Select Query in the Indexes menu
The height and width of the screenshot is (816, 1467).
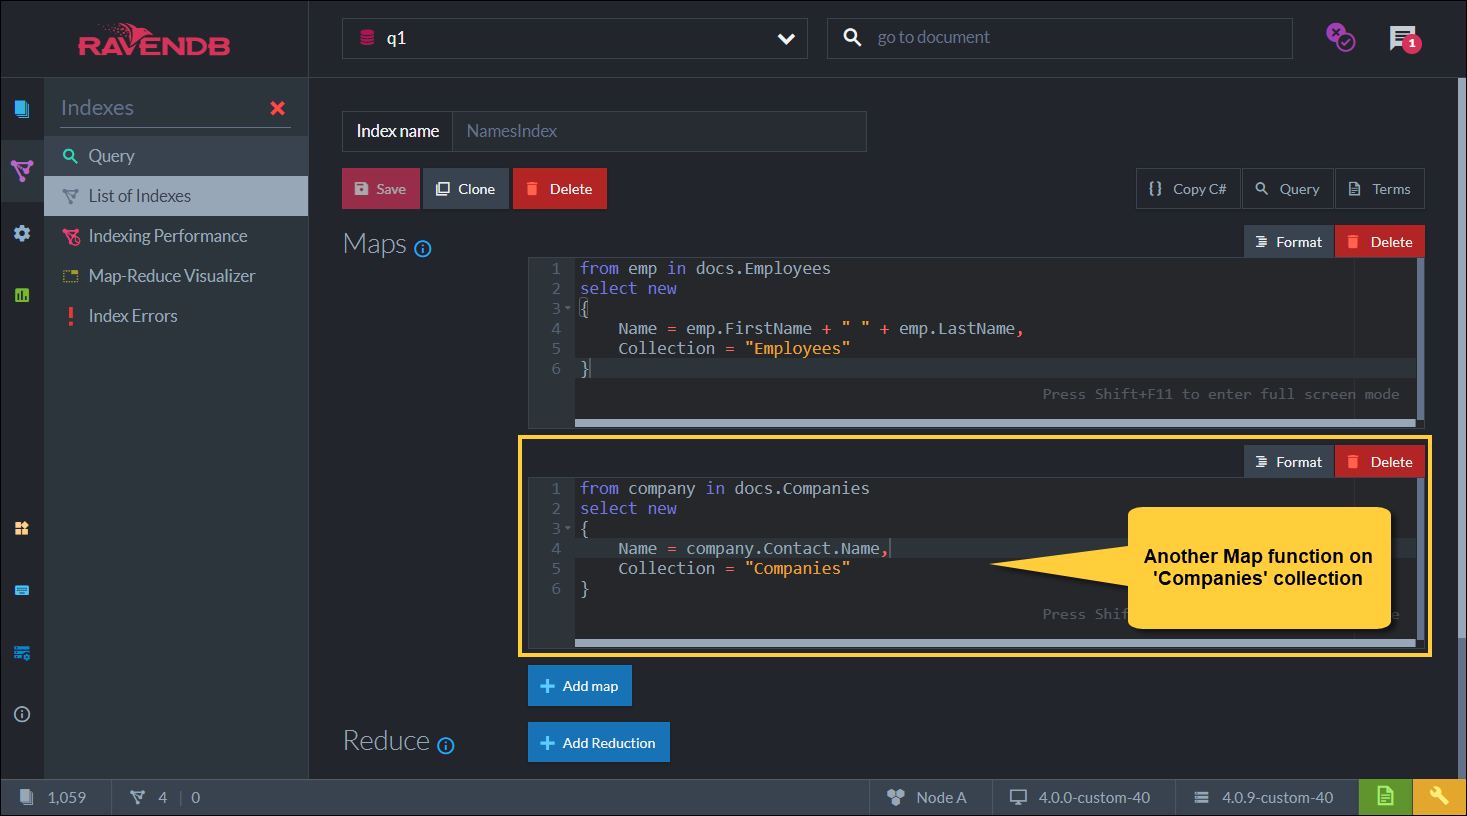point(176,156)
